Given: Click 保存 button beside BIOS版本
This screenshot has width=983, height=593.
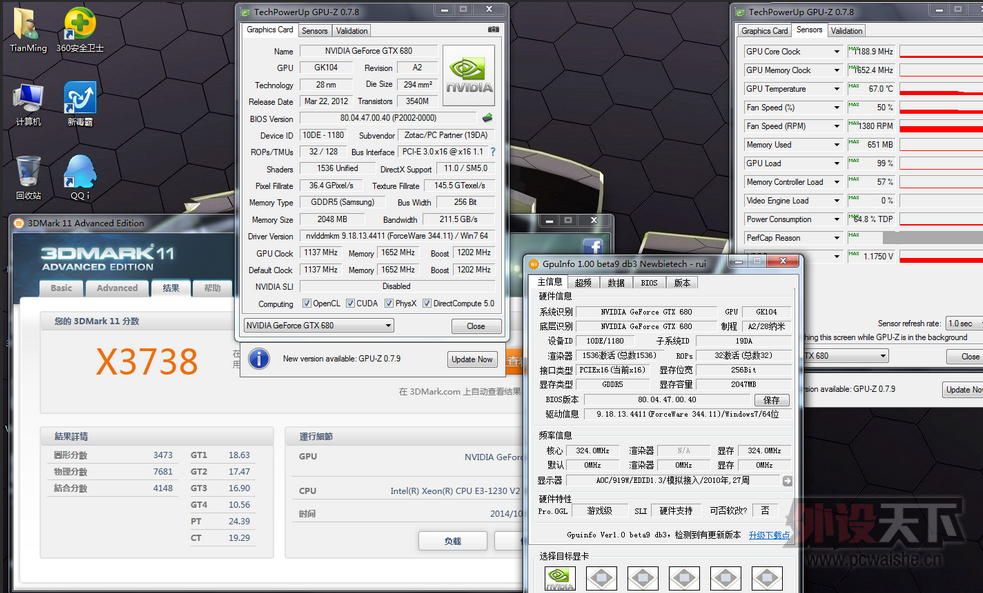Looking at the screenshot, I should [x=771, y=400].
